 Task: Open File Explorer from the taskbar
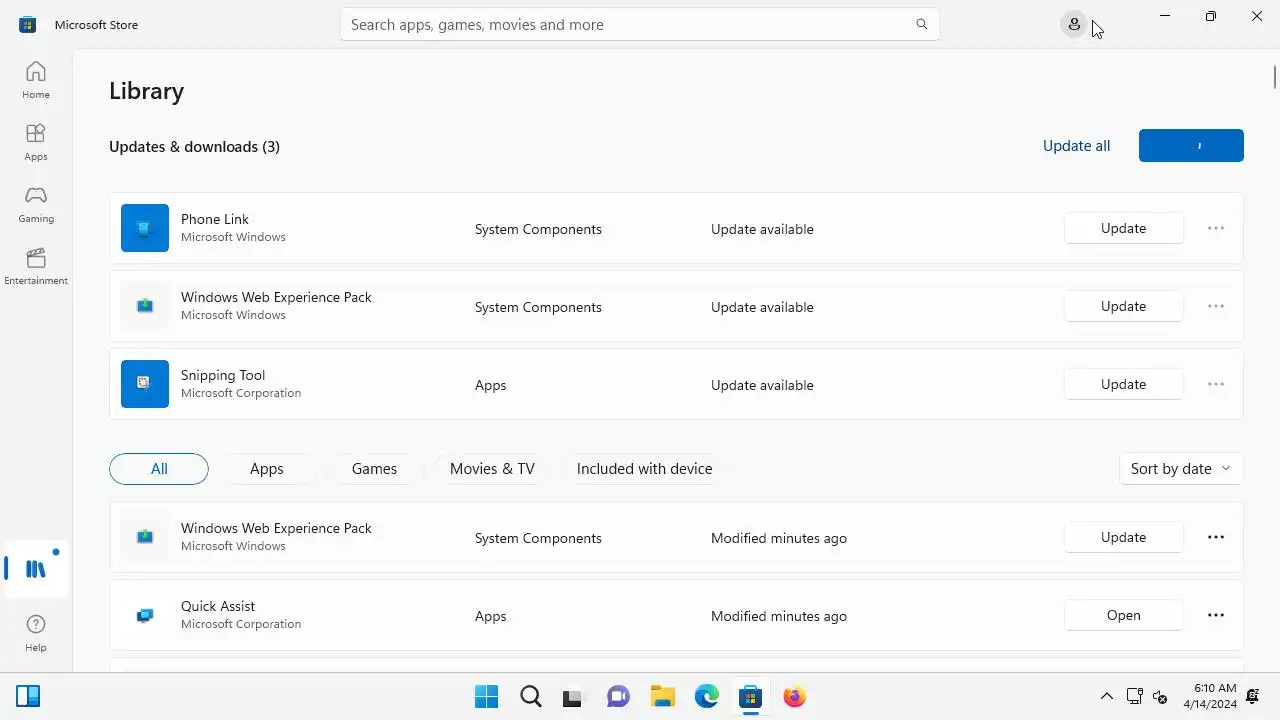pyautogui.click(x=663, y=696)
